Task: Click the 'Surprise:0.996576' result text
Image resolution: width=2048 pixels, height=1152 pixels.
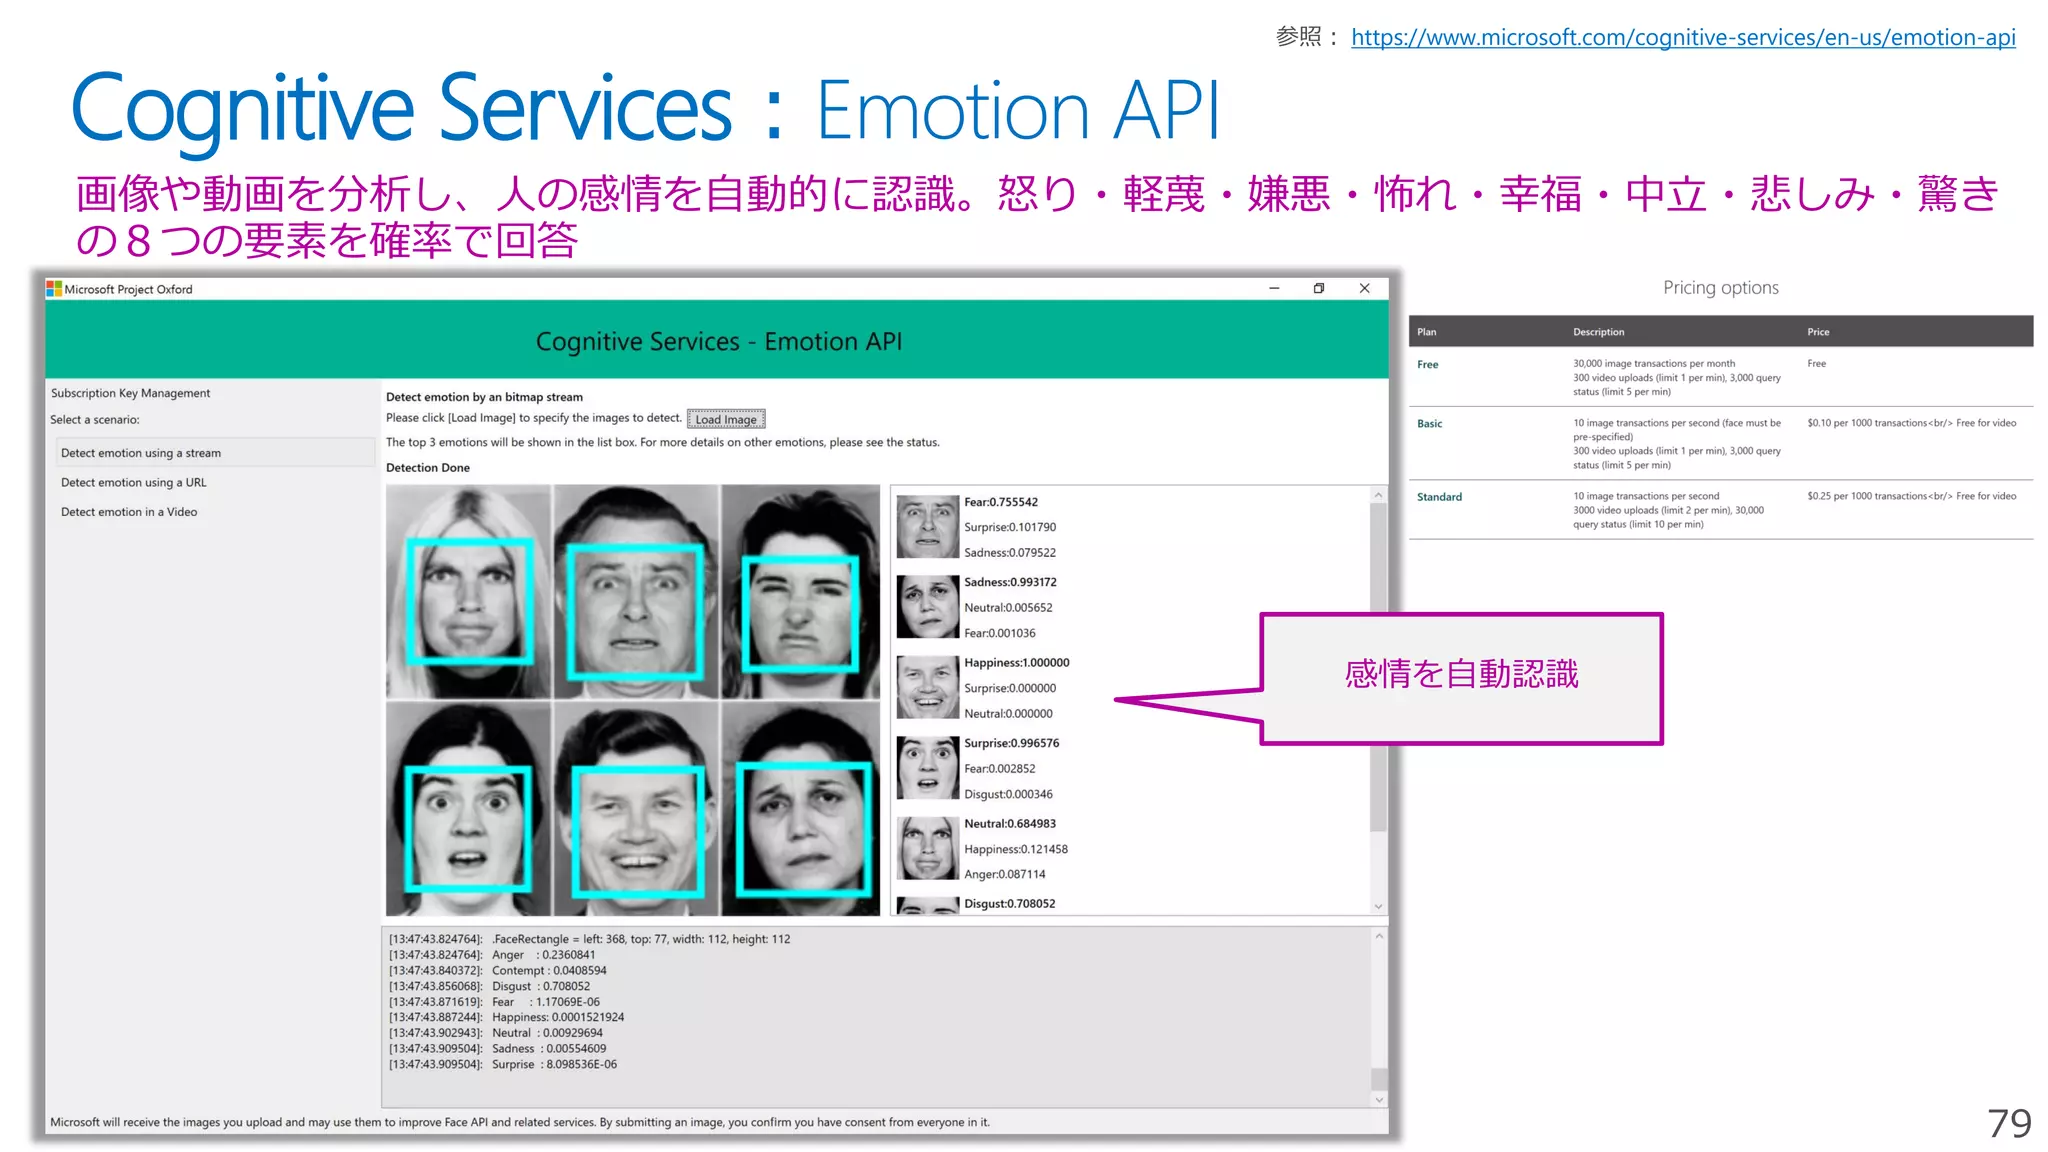Action: point(1012,743)
